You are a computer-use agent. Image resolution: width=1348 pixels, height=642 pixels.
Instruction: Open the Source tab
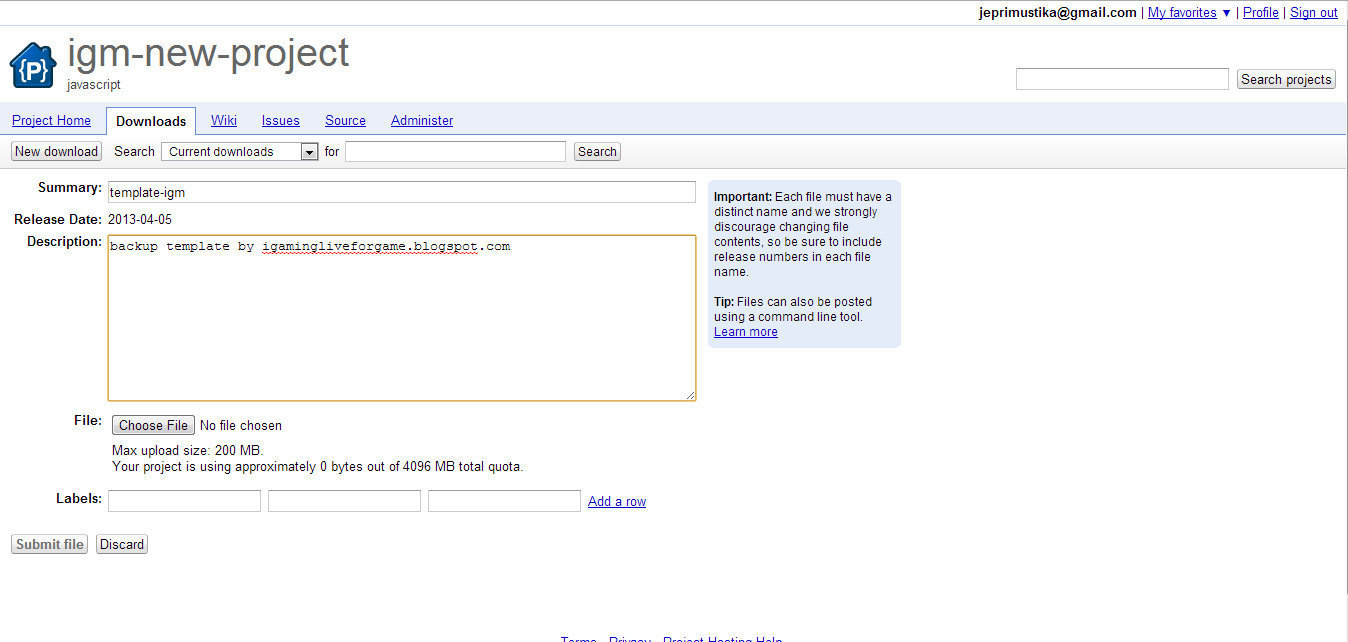click(345, 120)
